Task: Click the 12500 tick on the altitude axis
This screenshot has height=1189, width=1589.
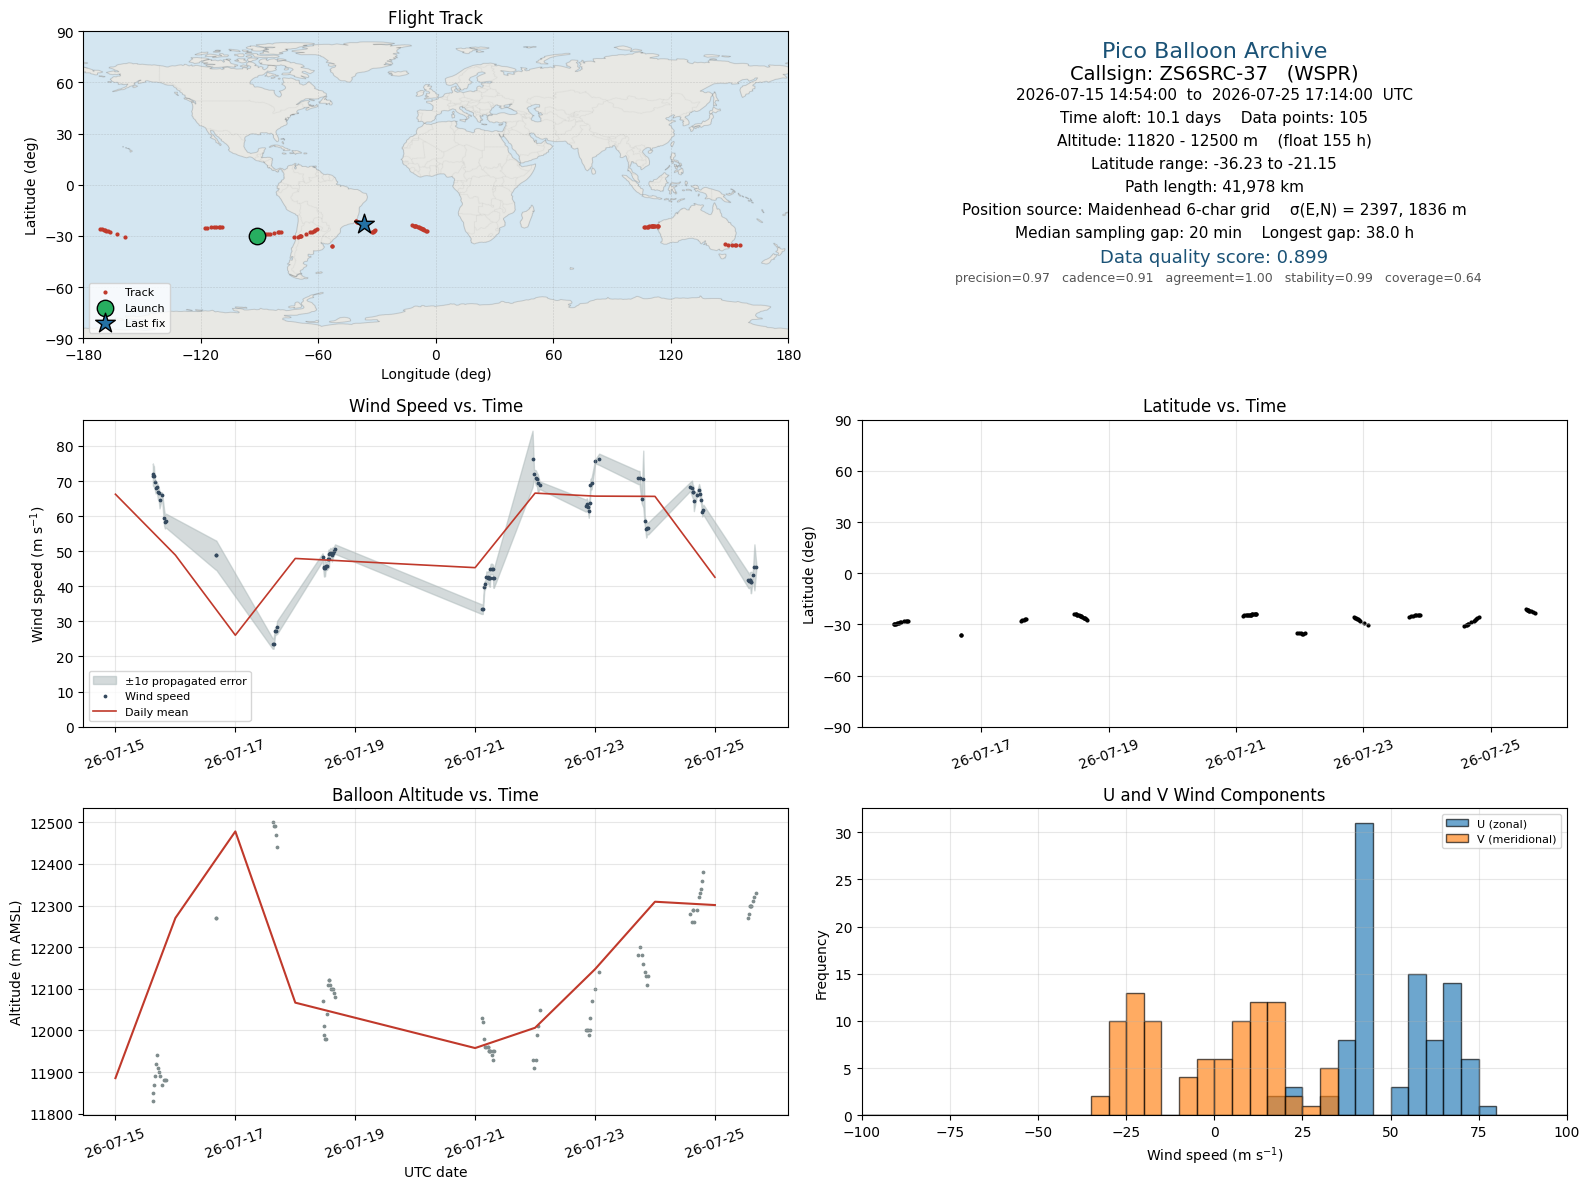Action: 55,824
